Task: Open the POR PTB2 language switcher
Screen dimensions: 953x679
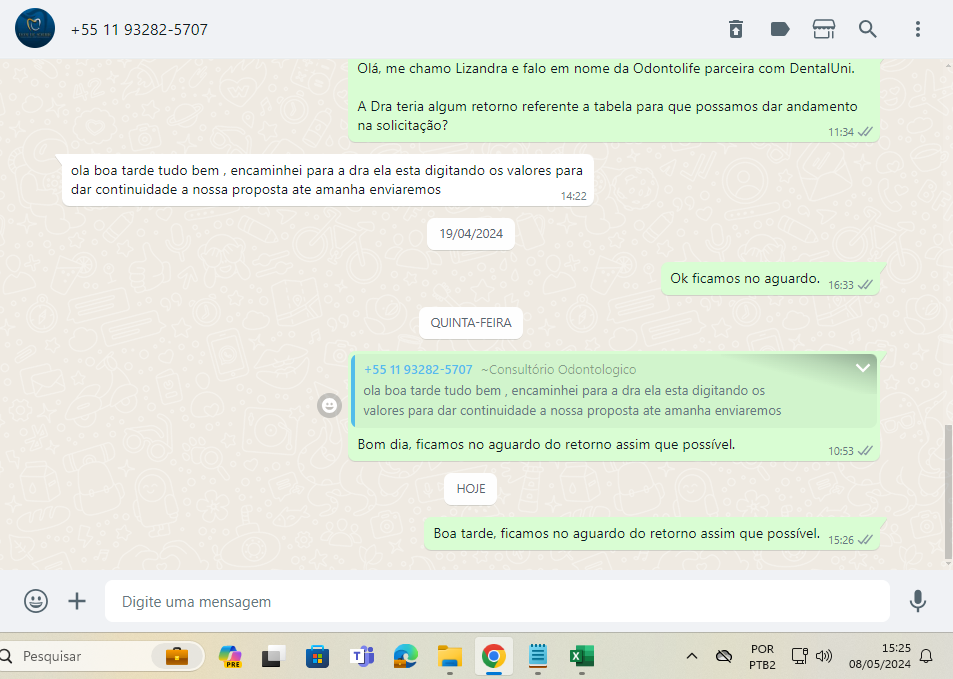Action: click(762, 657)
